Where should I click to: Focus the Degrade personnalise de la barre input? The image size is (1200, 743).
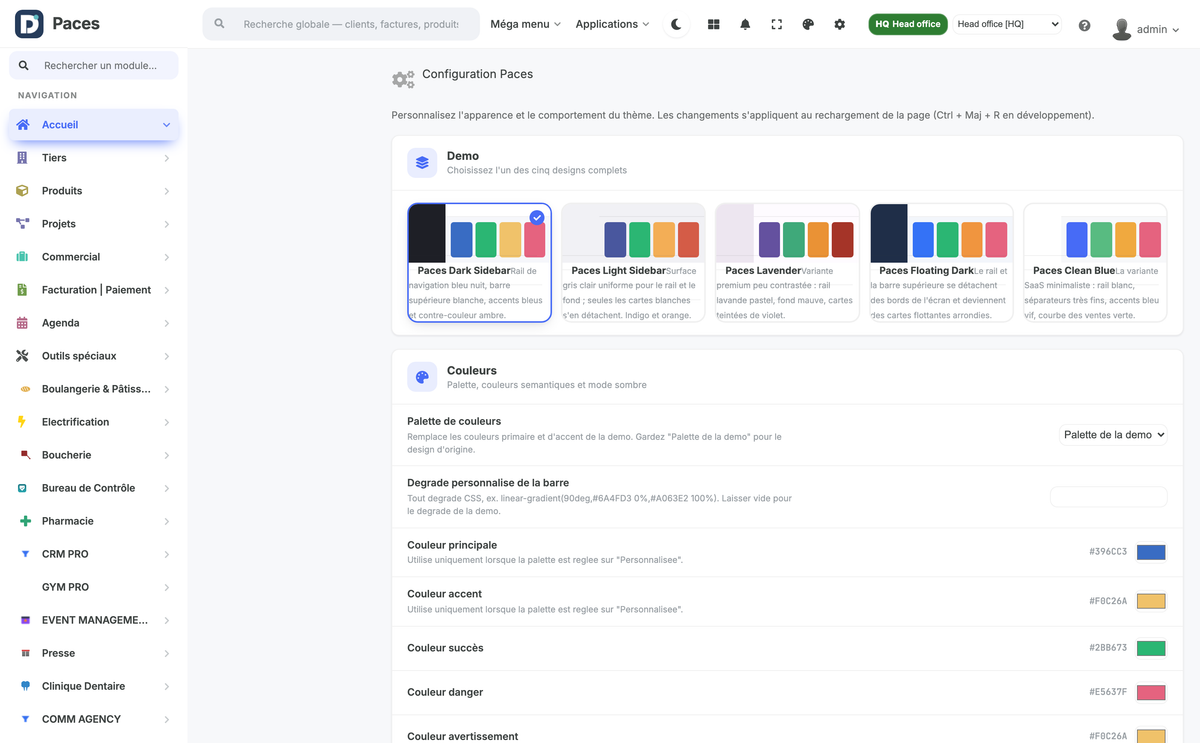tap(1109, 497)
